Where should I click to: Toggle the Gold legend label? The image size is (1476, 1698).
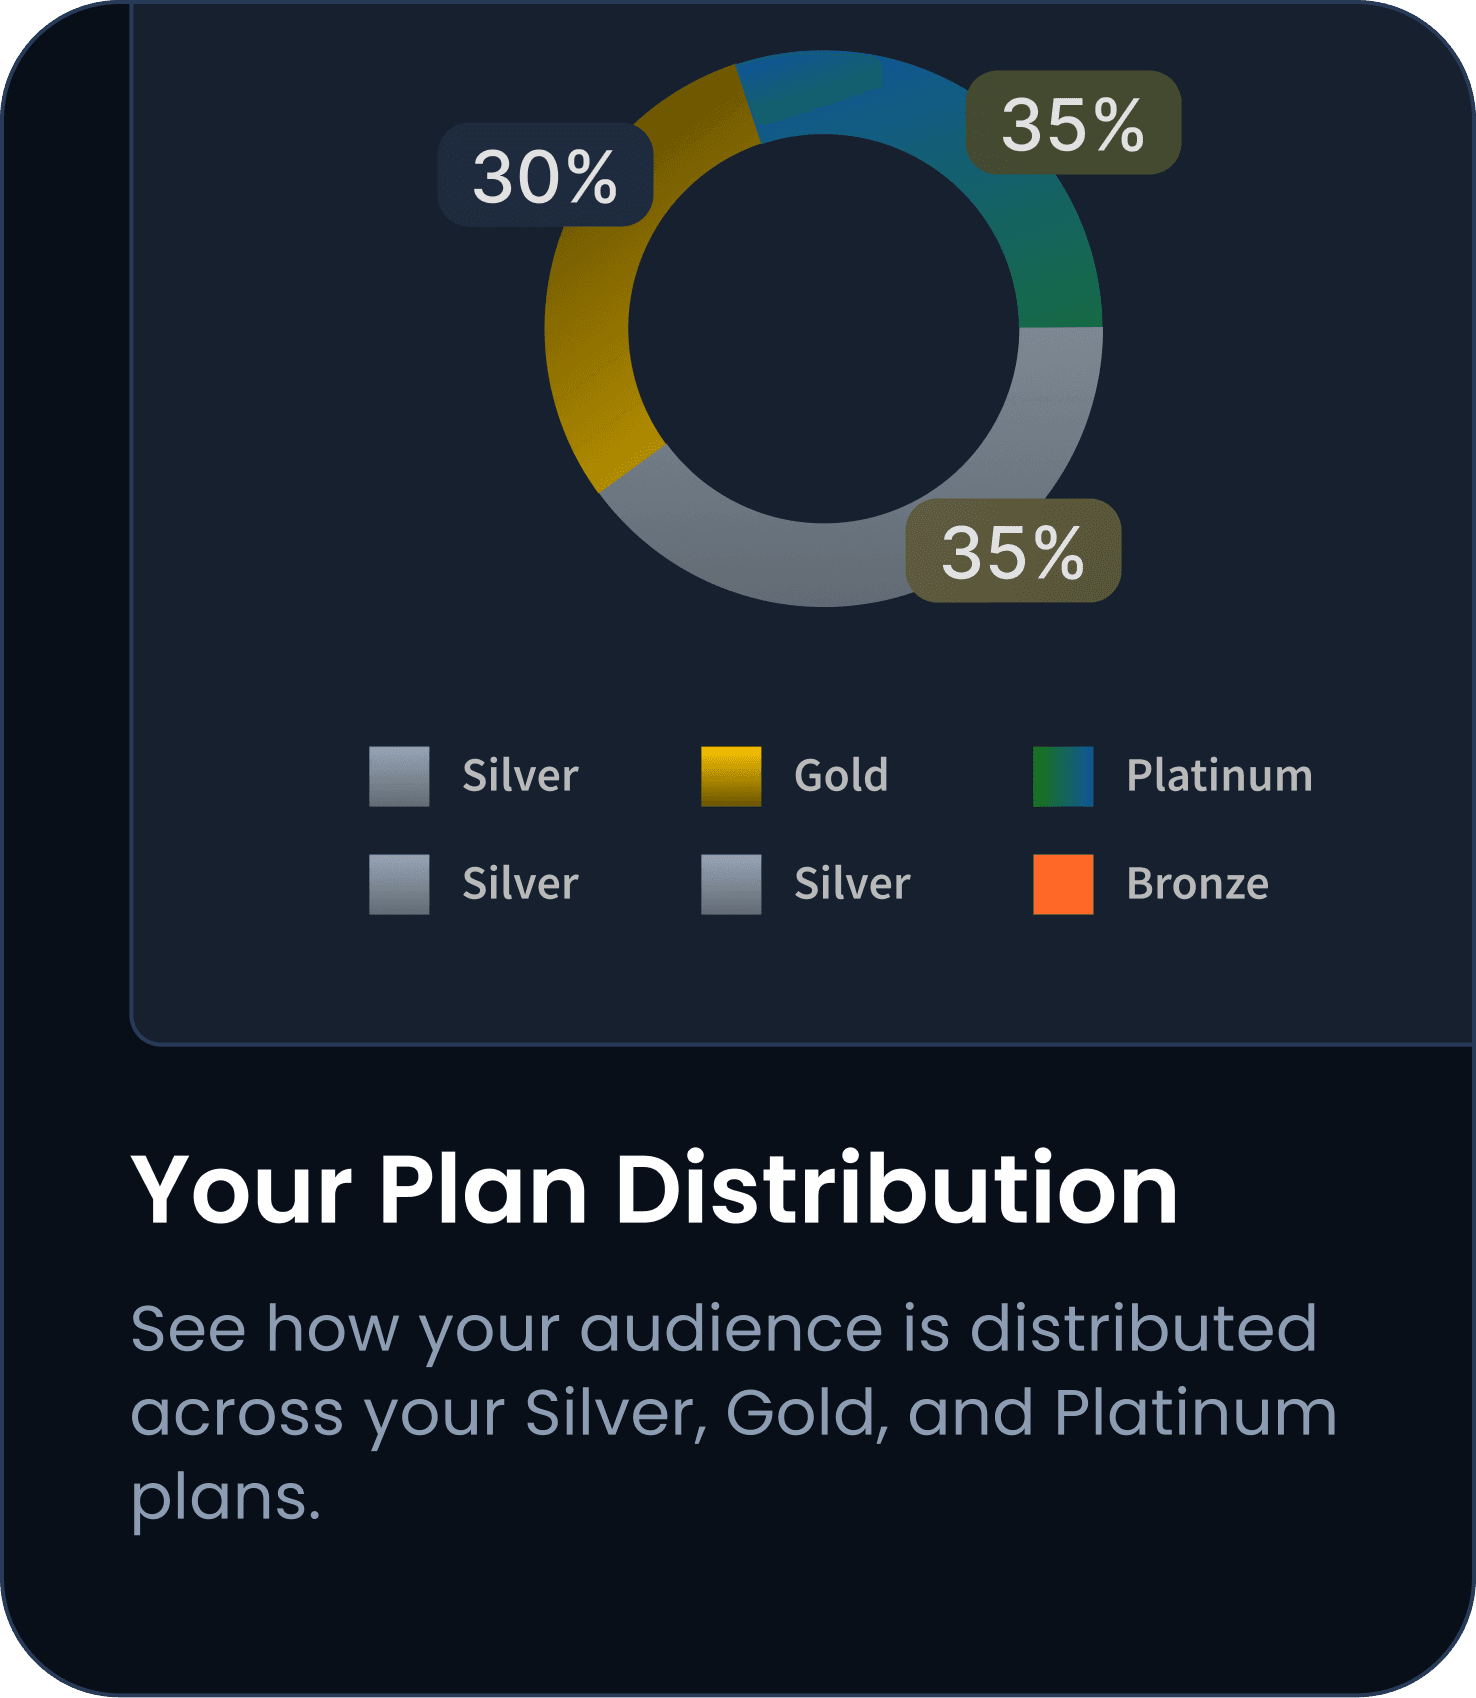[841, 776]
